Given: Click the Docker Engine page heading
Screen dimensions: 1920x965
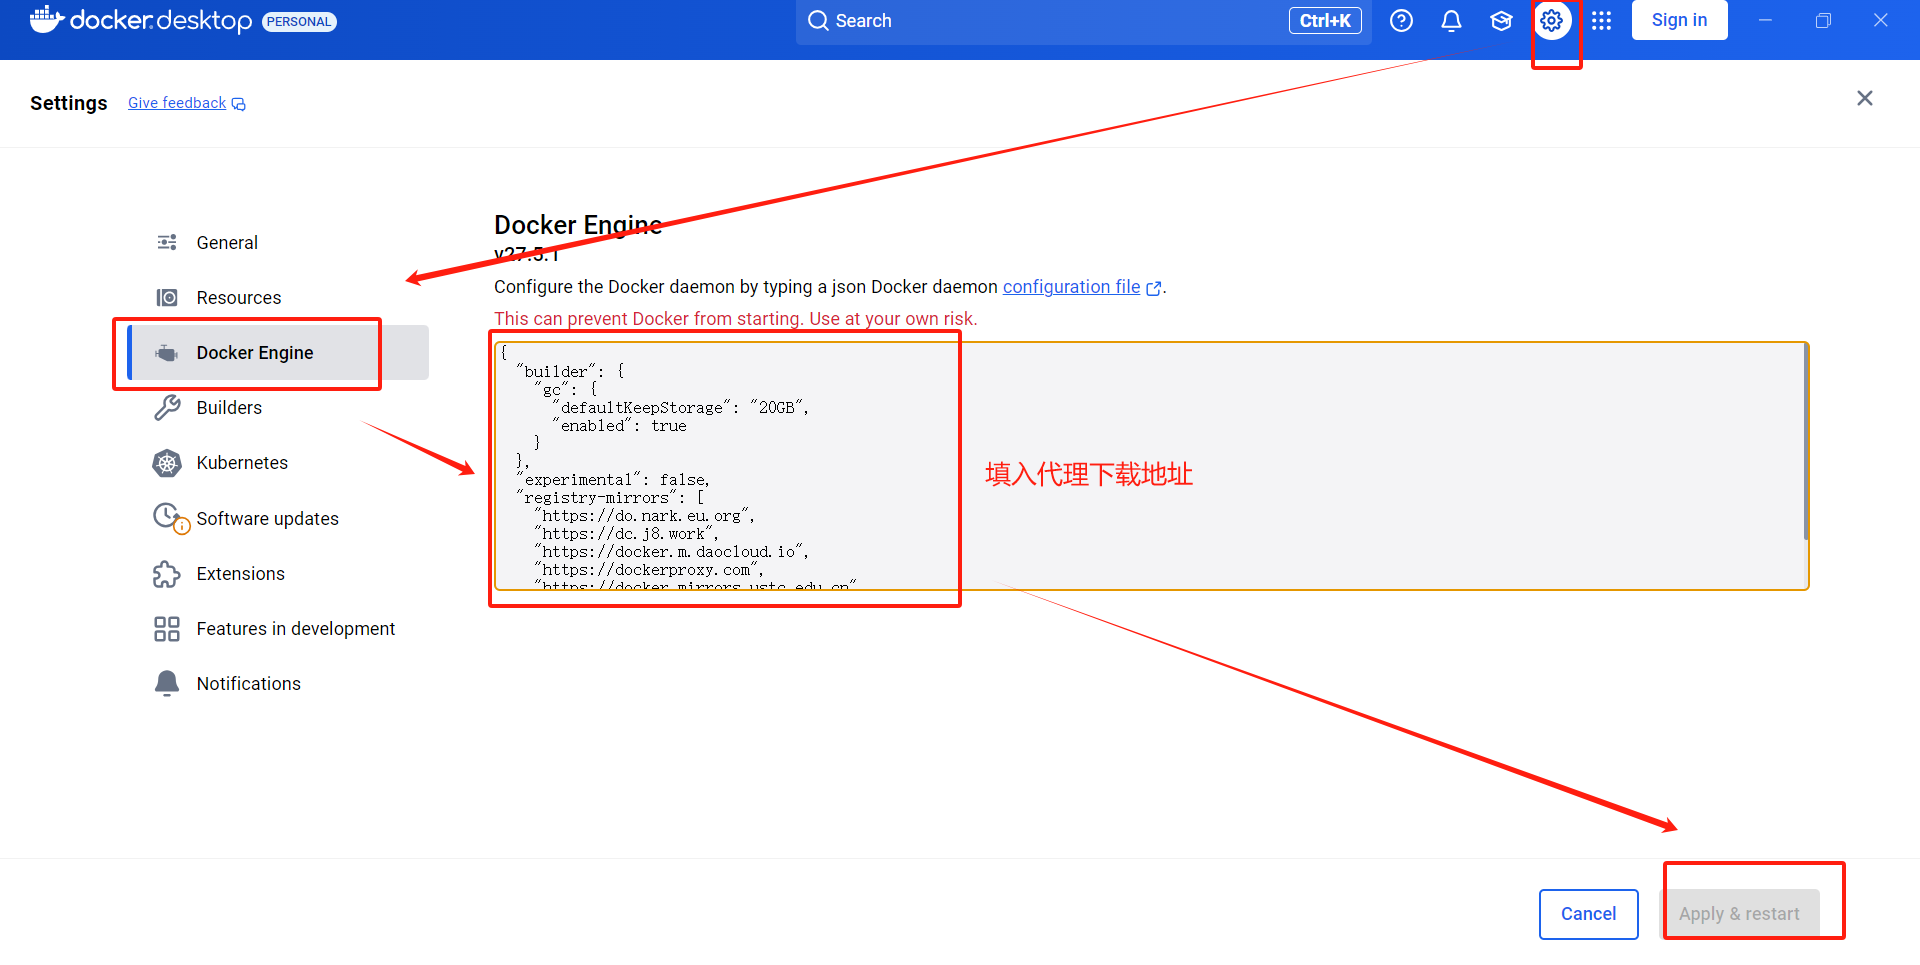Looking at the screenshot, I should [x=578, y=225].
